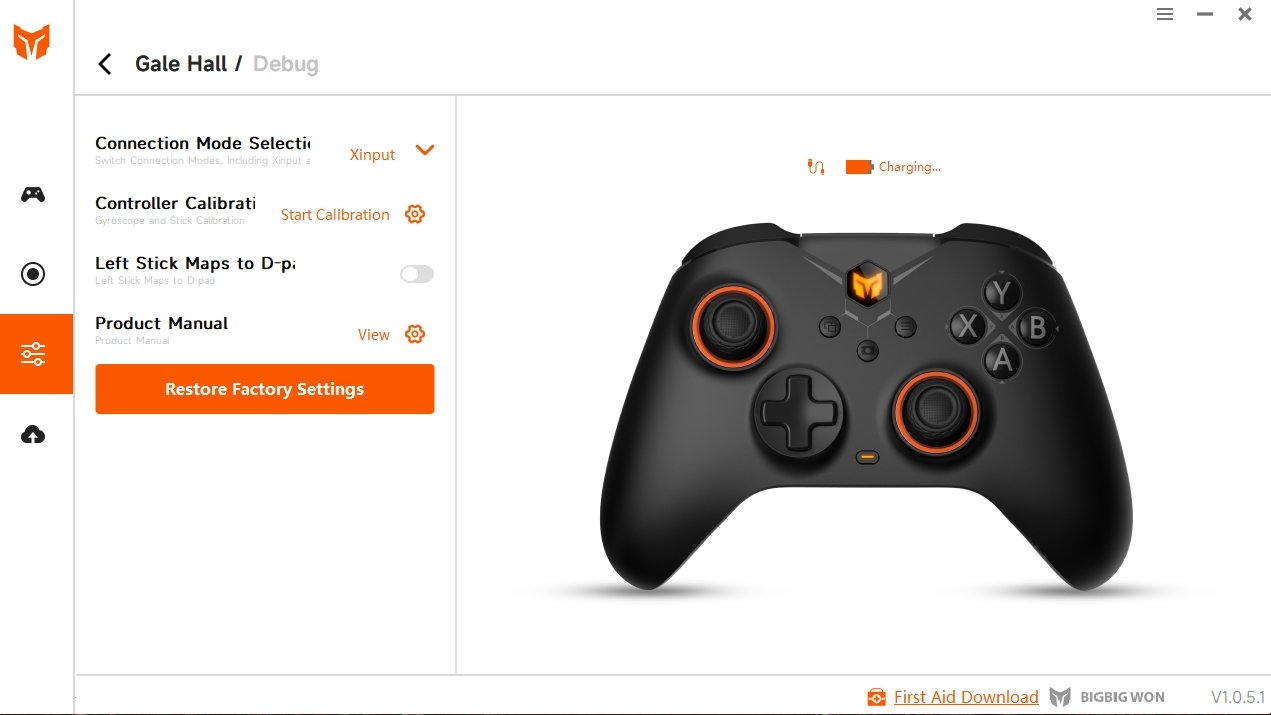This screenshot has height=715, width=1271.
Task: Open the hamburger menu in title bar
Action: pyautogui.click(x=1165, y=14)
